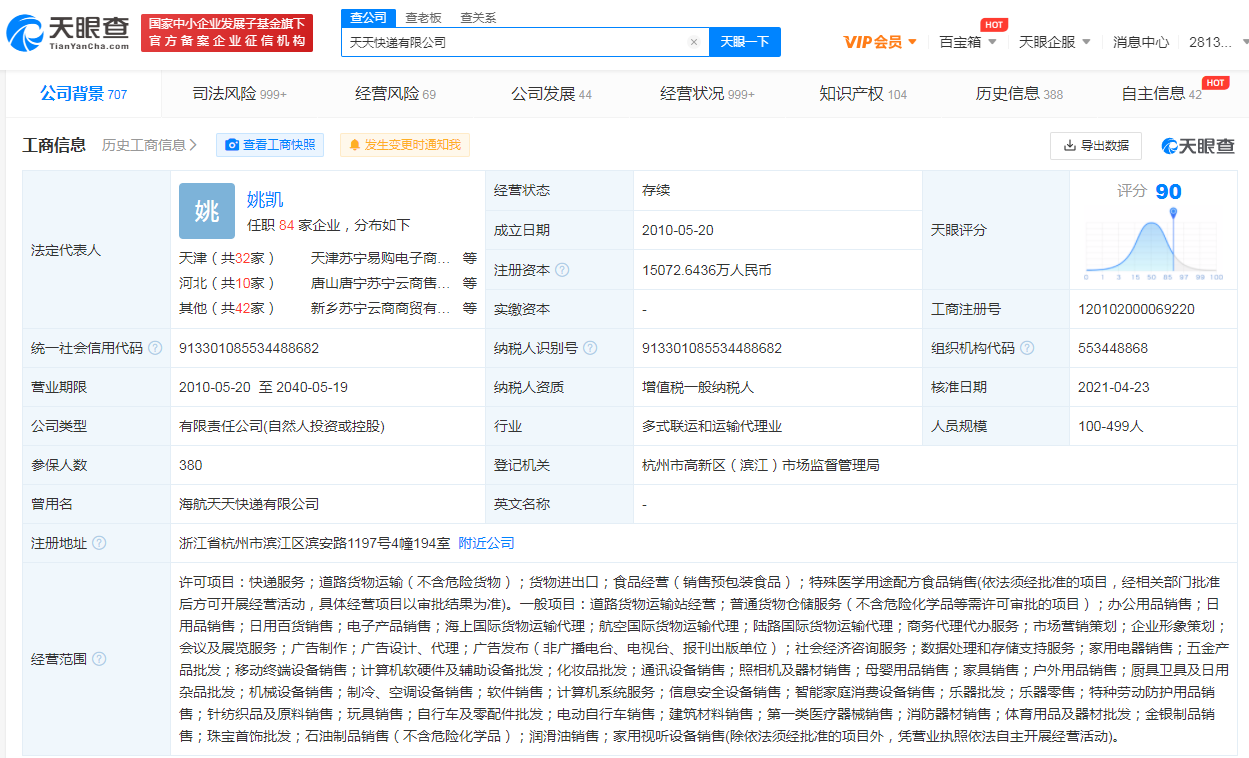Screen dimensions: 1249x758
Task: Click 等 after the 新乡苏宁云商 entry
Action: 470,308
